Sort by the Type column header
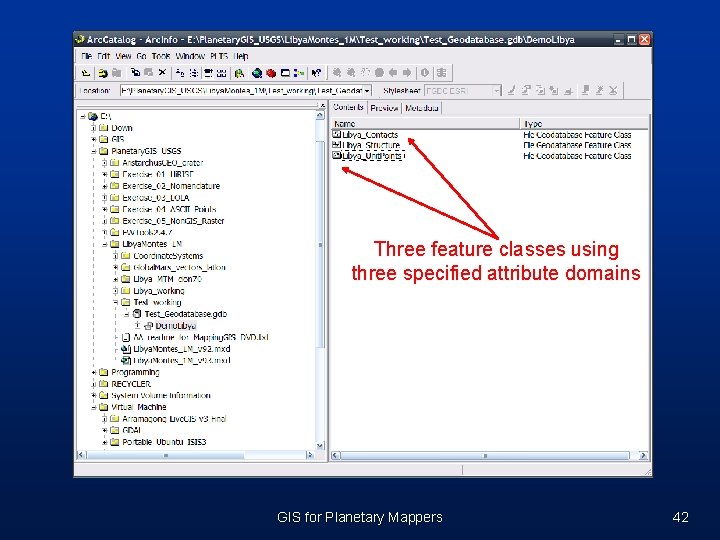Image resolution: width=720 pixels, height=540 pixels. [x=585, y=124]
